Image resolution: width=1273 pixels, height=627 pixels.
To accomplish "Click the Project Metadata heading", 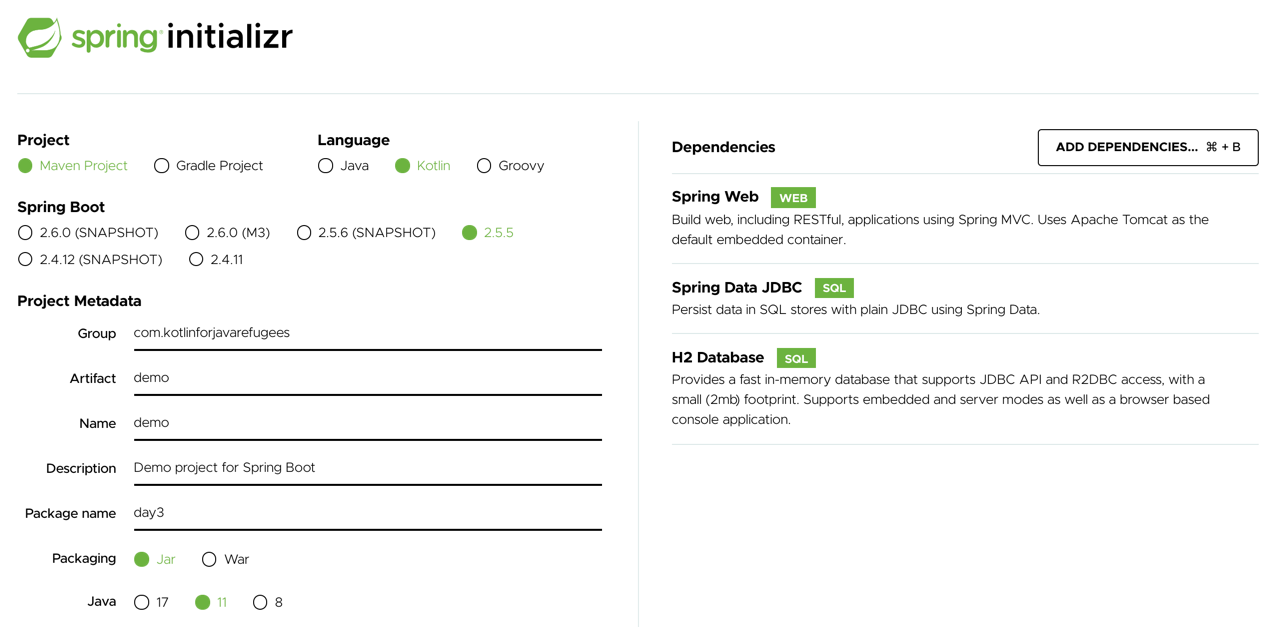I will (x=79, y=301).
